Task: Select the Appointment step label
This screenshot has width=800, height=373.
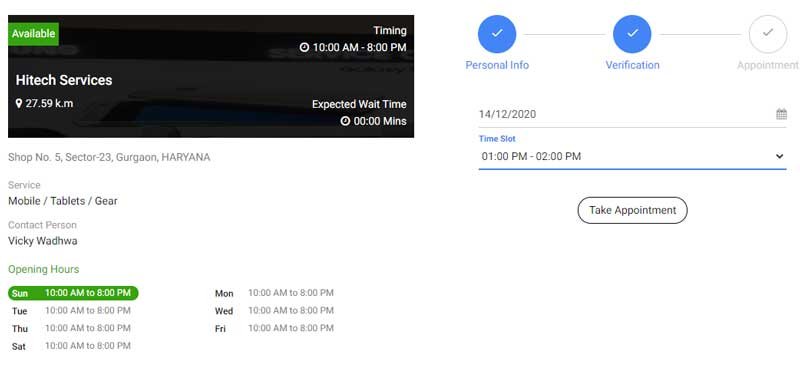Action: [x=768, y=65]
